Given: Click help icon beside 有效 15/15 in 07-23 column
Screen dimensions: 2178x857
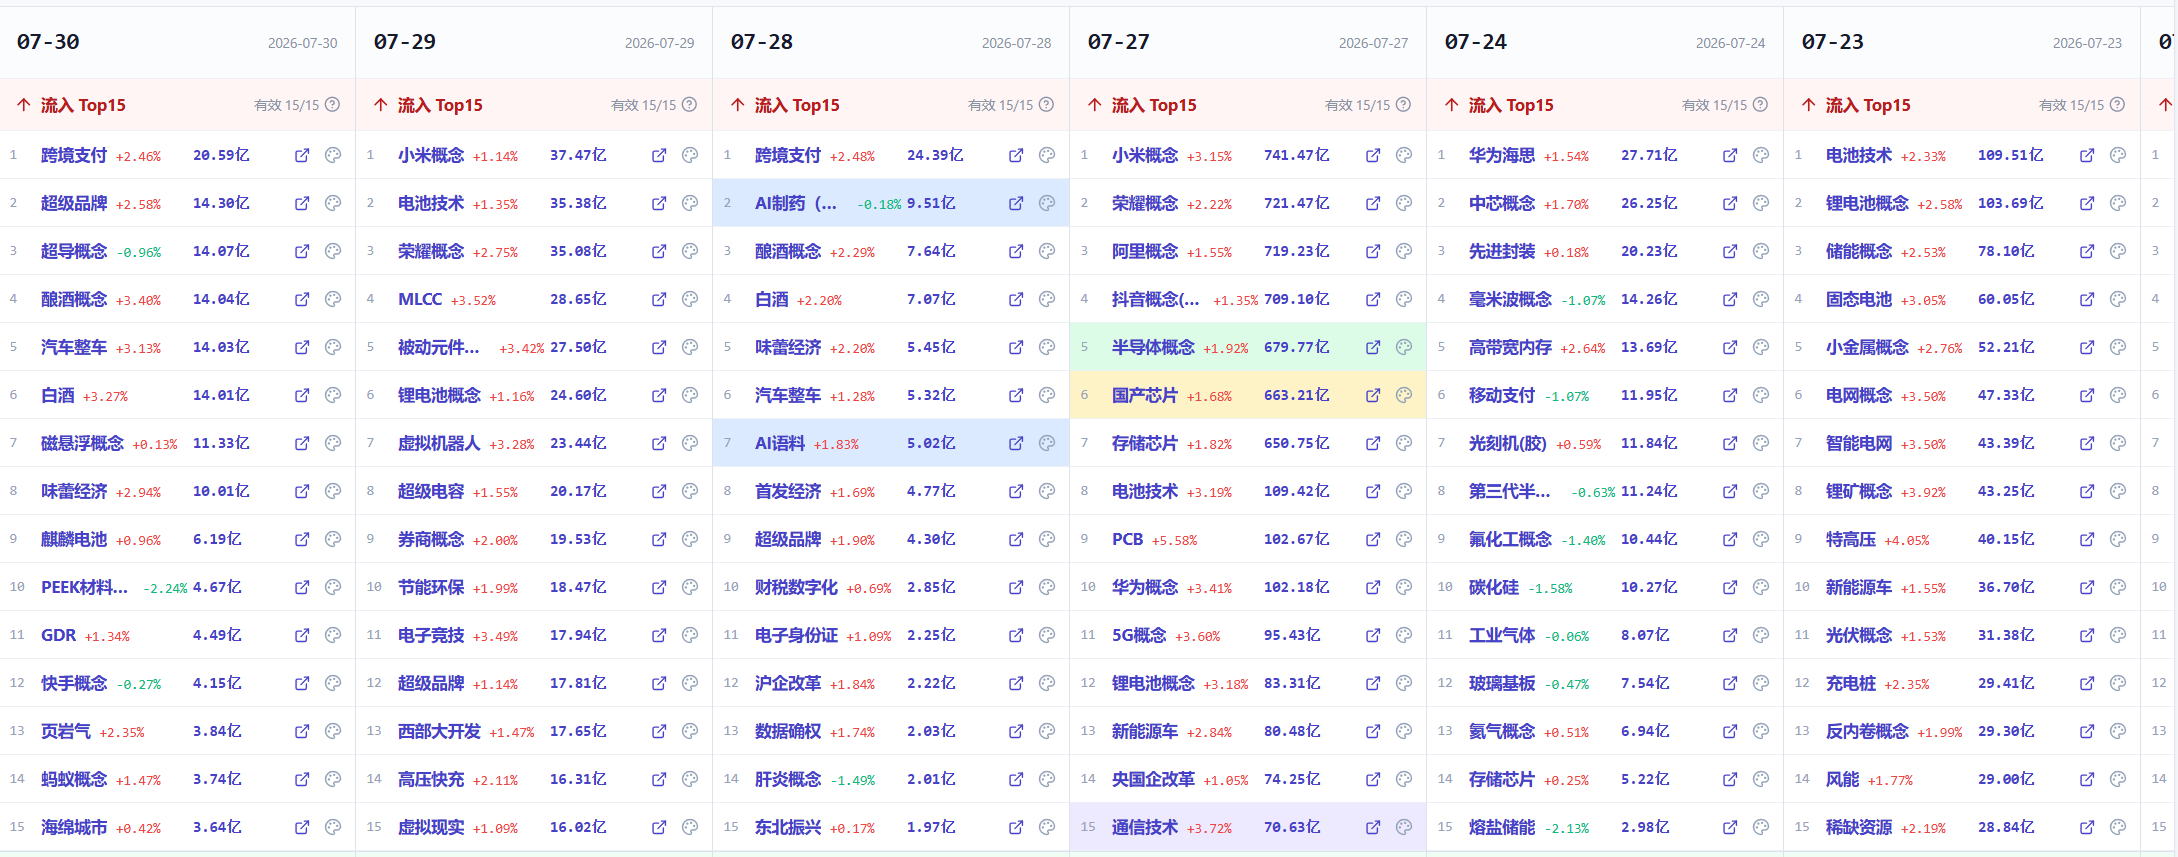Looking at the screenshot, I should (2118, 105).
